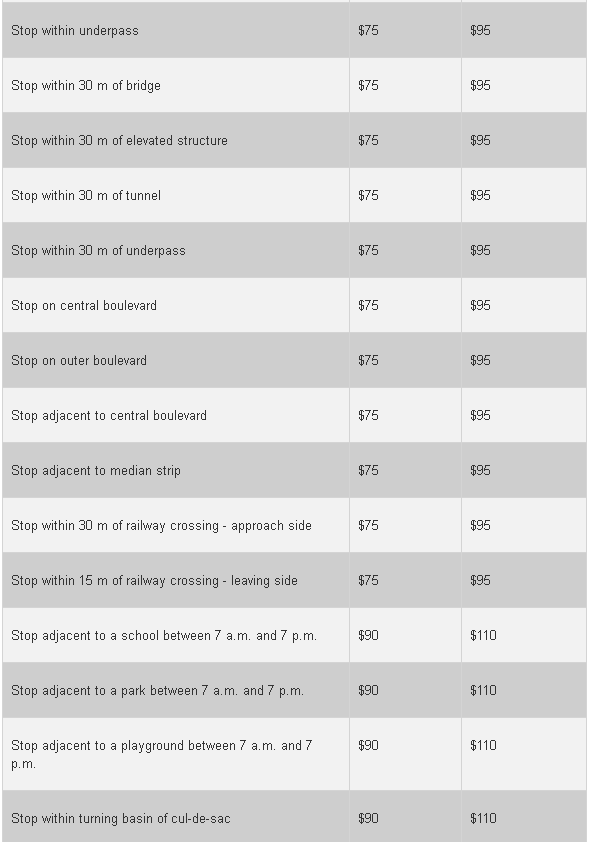Click 'Stop adjacent to central boulevard' text
The height and width of the screenshot is (842, 592).
[x=109, y=416]
